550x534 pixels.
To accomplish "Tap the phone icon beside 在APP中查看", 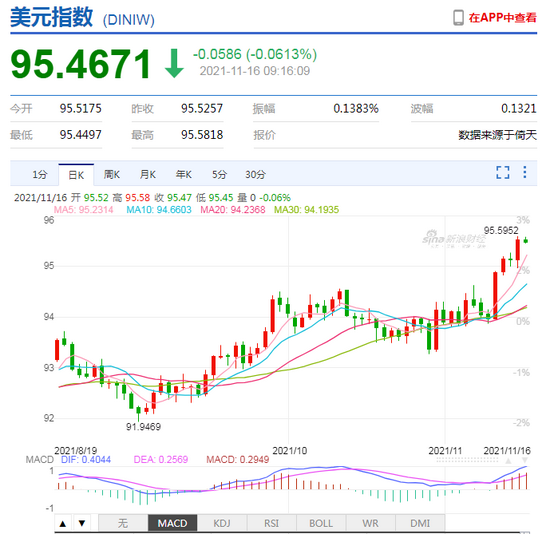I will coord(458,18).
